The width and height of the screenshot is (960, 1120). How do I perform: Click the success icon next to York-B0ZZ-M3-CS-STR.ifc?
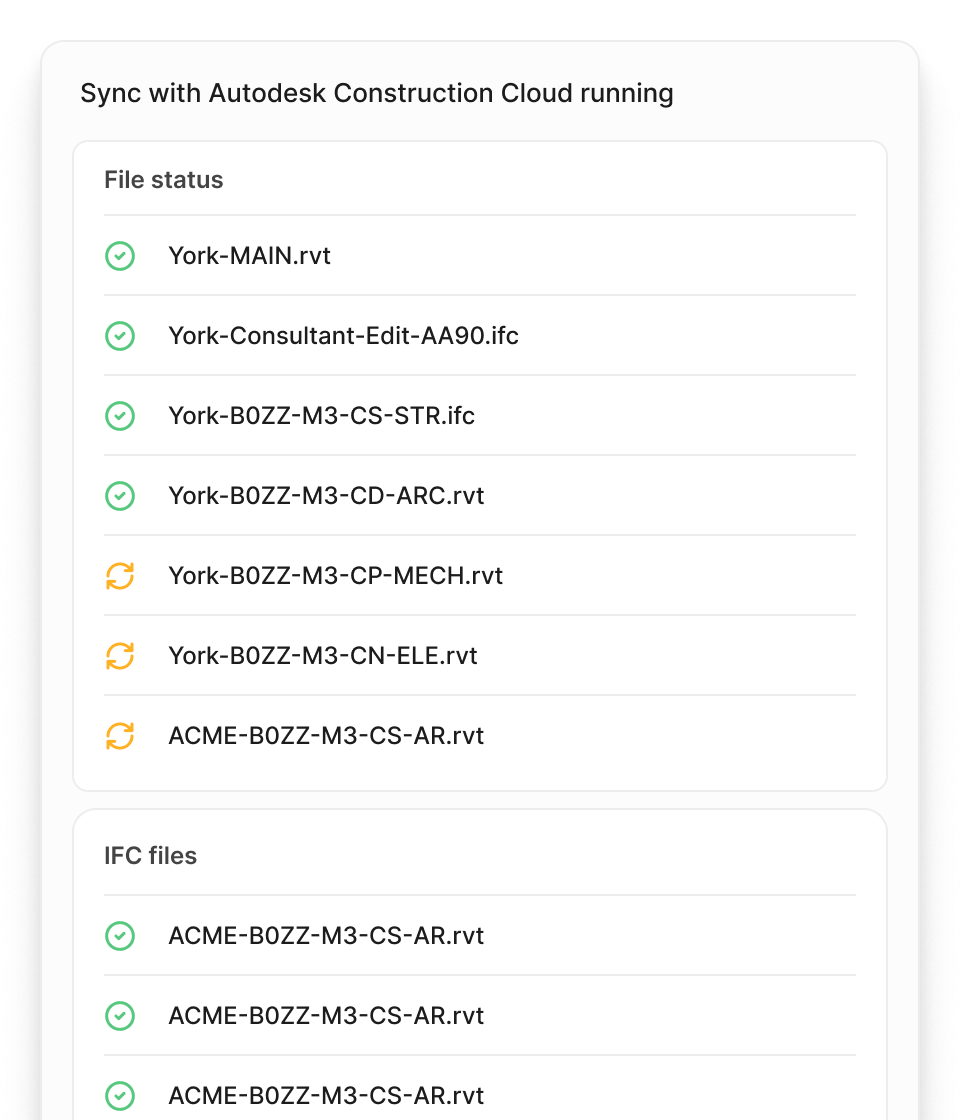120,416
